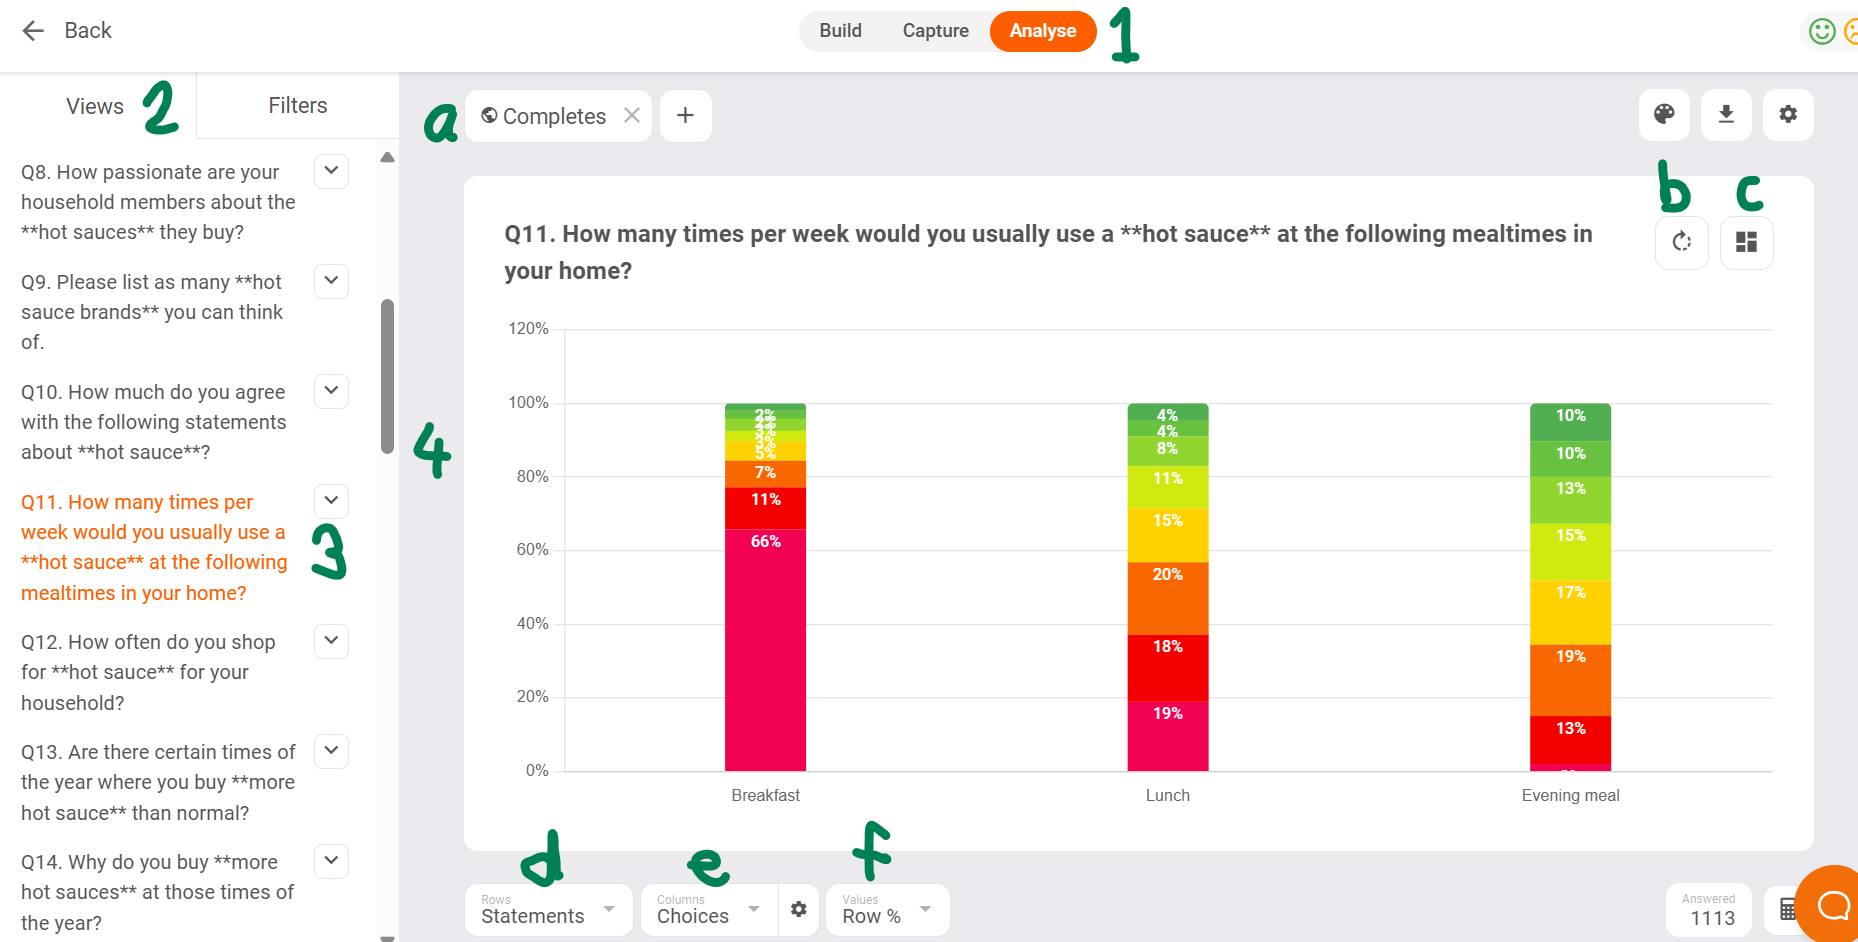Screen dimensions: 1858x942
Task: Rotate the chart orientation
Action: point(1681,242)
